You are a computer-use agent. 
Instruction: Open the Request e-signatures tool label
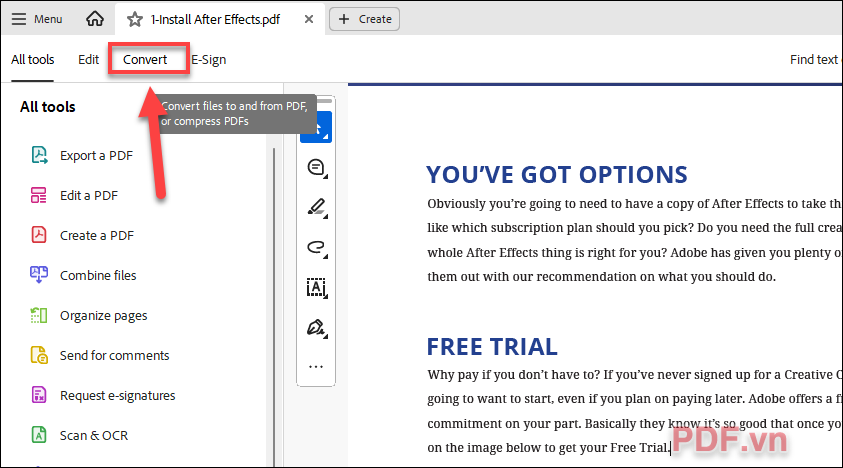tap(117, 396)
